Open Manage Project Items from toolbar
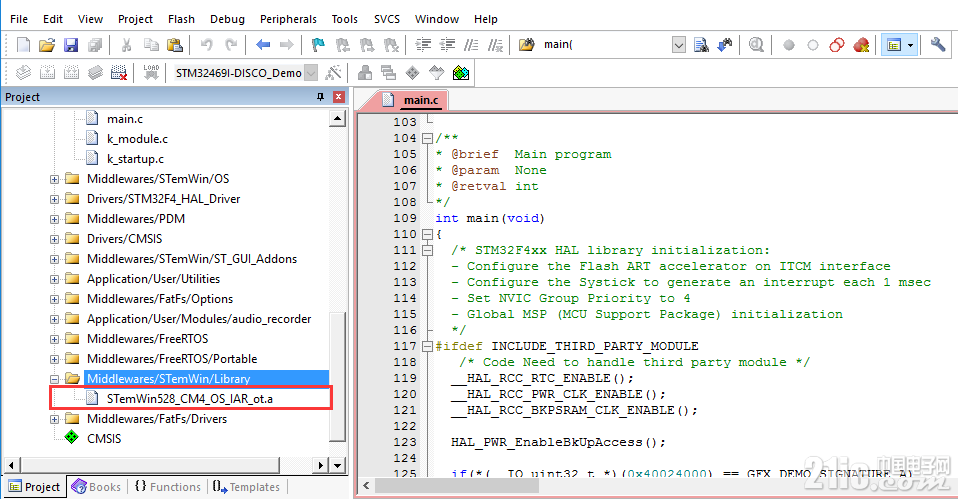The image size is (958, 499). 365,73
